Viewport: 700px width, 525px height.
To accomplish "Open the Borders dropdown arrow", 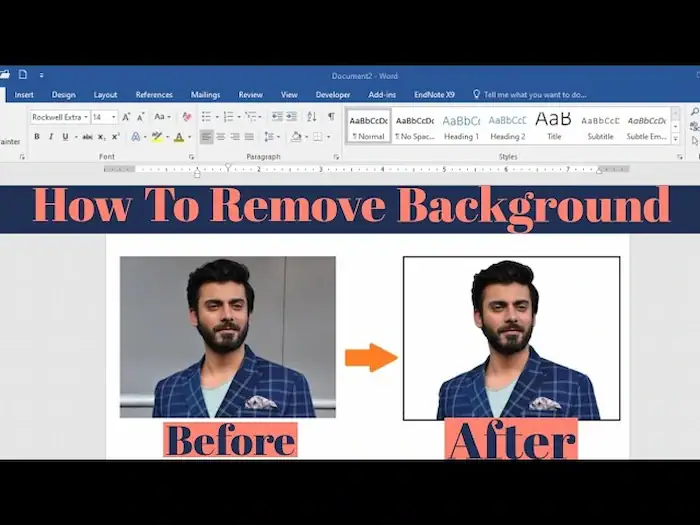I will click(329, 137).
